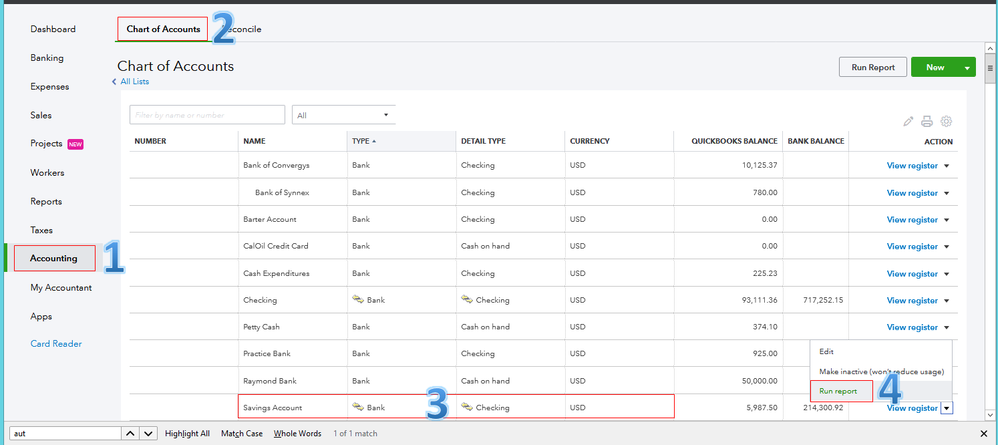Image resolution: width=998 pixels, height=445 pixels.
Task: Expand action arrow for Cash Expenditures
Action: click(x=946, y=274)
